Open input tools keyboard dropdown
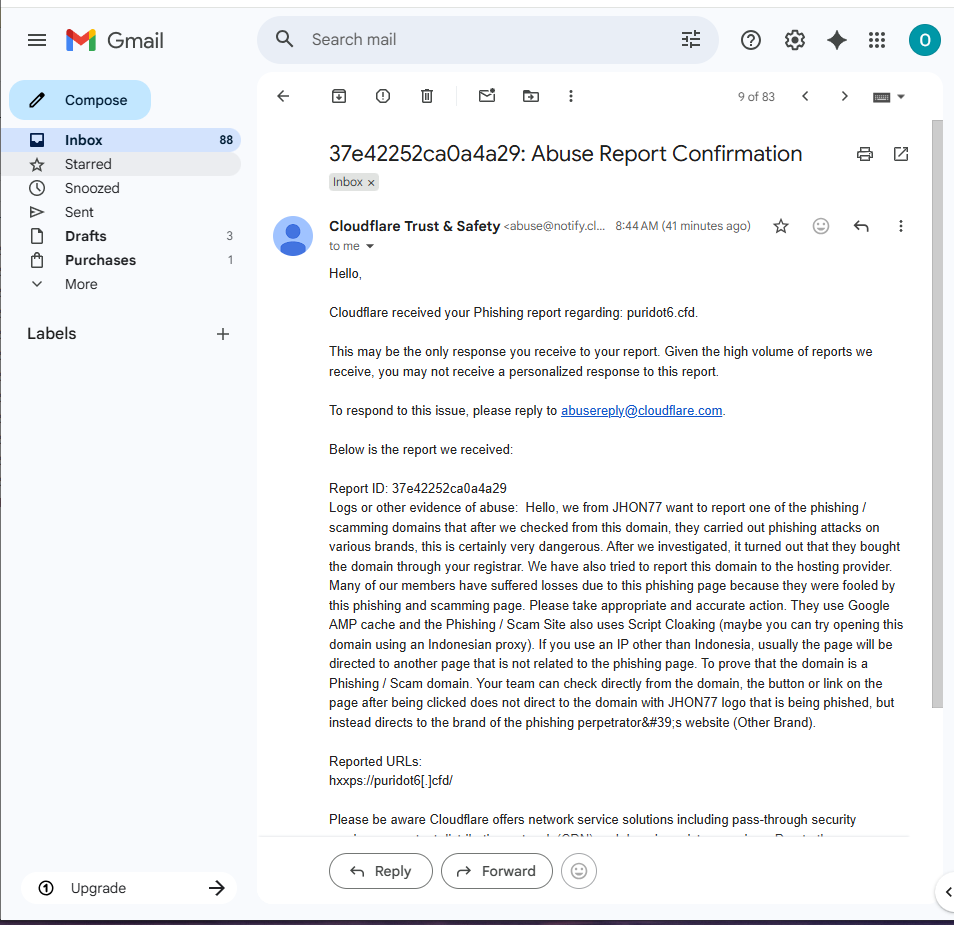 click(888, 97)
